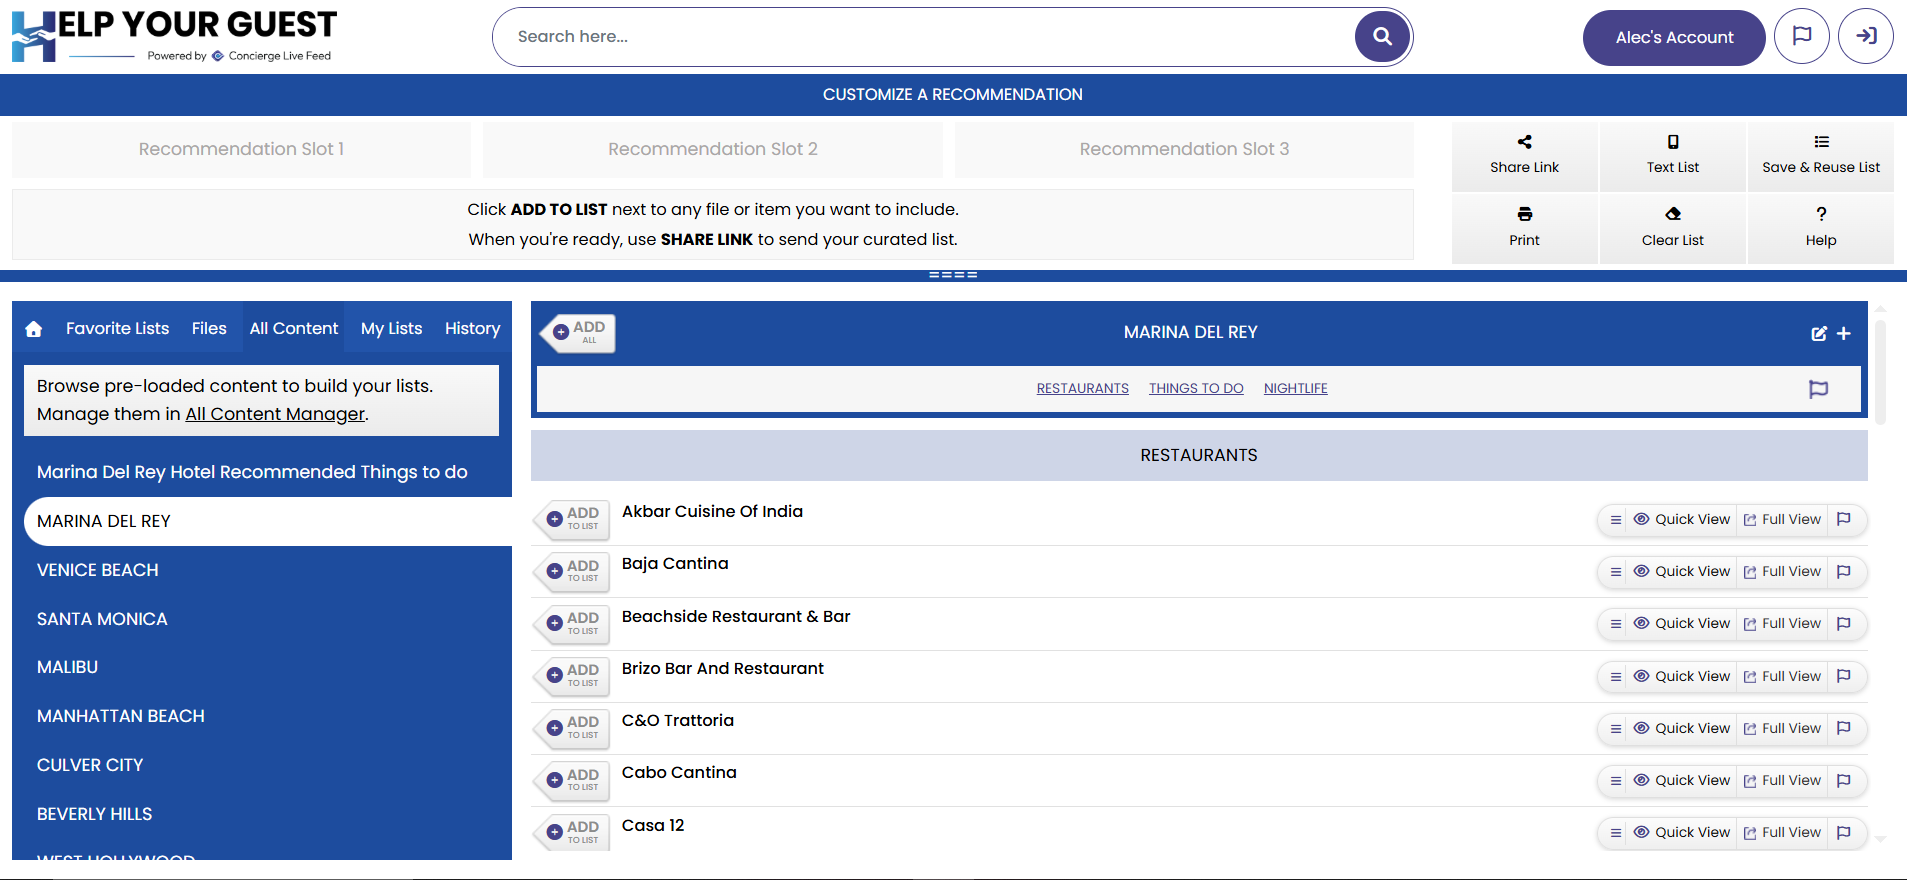The width and height of the screenshot is (1907, 880).
Task: Click the search magnifier button
Action: pos(1382,37)
